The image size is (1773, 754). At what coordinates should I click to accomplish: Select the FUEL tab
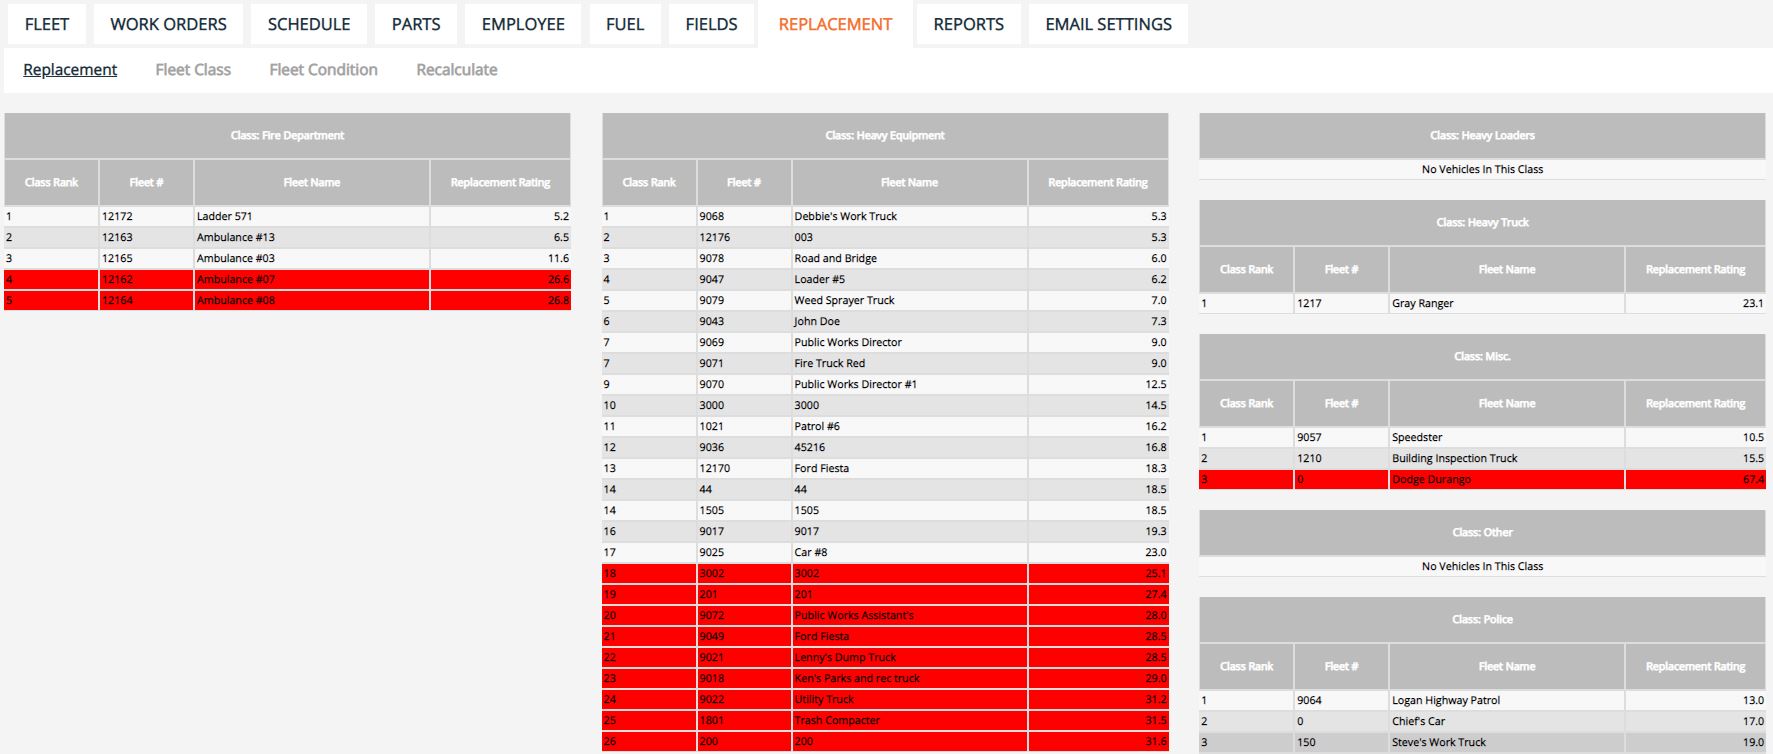tap(625, 24)
